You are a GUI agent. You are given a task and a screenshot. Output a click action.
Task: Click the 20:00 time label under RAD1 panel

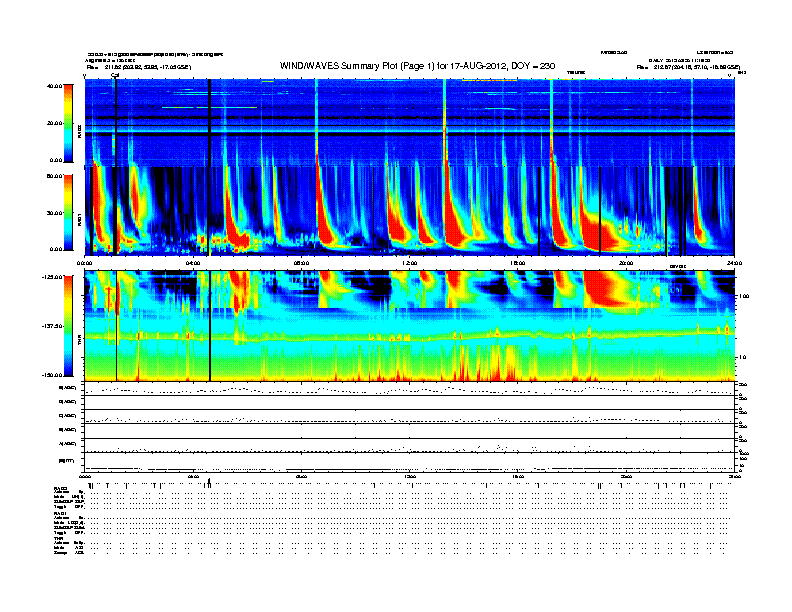pyautogui.click(x=626, y=263)
